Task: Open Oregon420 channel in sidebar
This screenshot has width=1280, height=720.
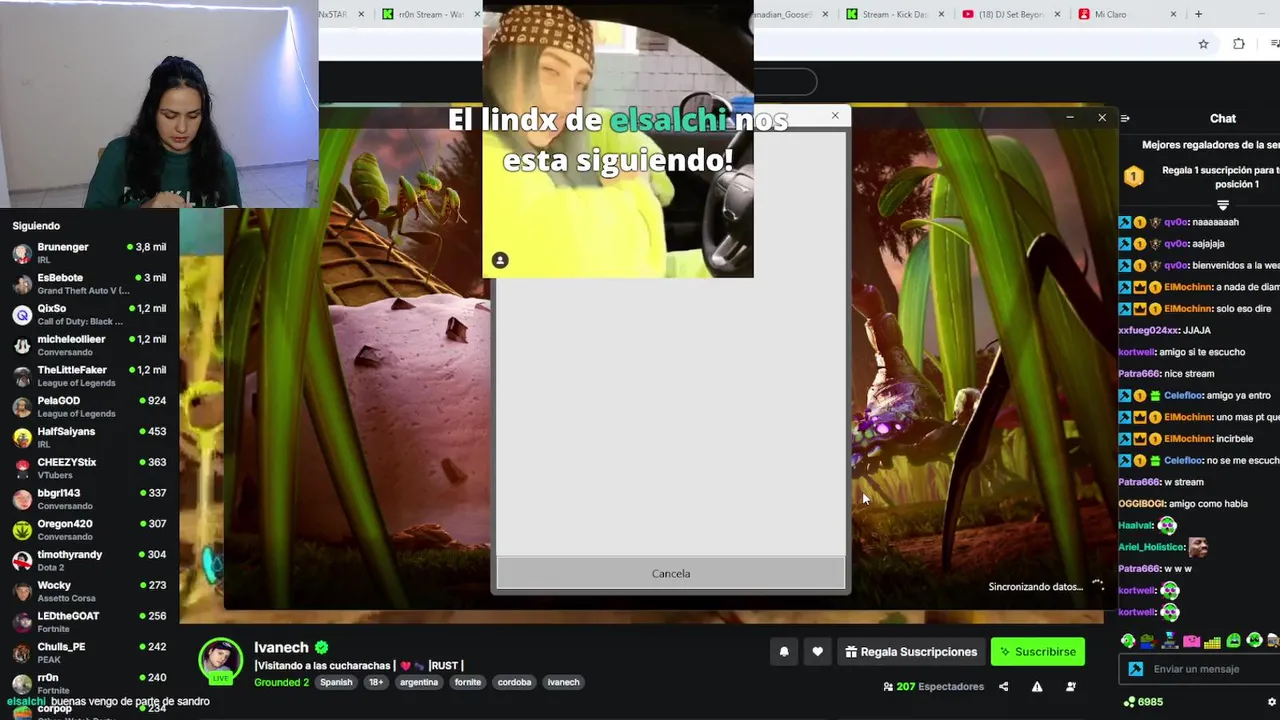Action: (90, 530)
